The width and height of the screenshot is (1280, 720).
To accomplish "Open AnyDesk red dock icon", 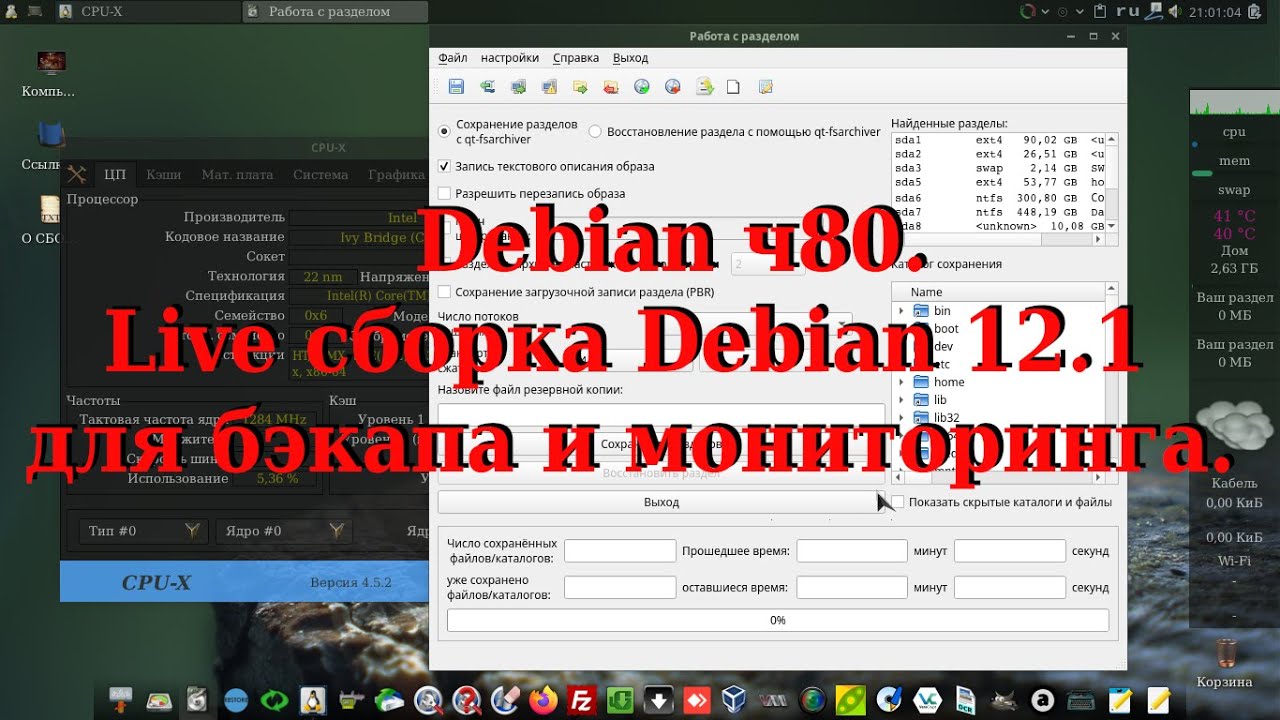I will 697,699.
